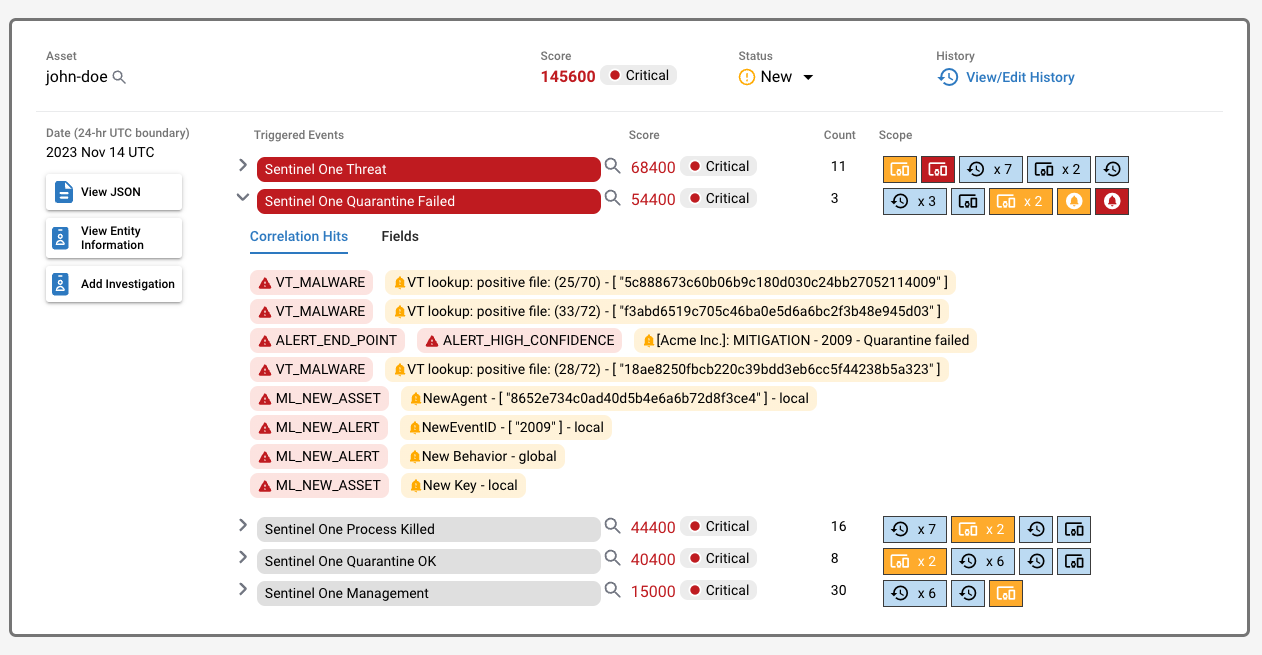Switch to the Fields tab

pyautogui.click(x=400, y=237)
